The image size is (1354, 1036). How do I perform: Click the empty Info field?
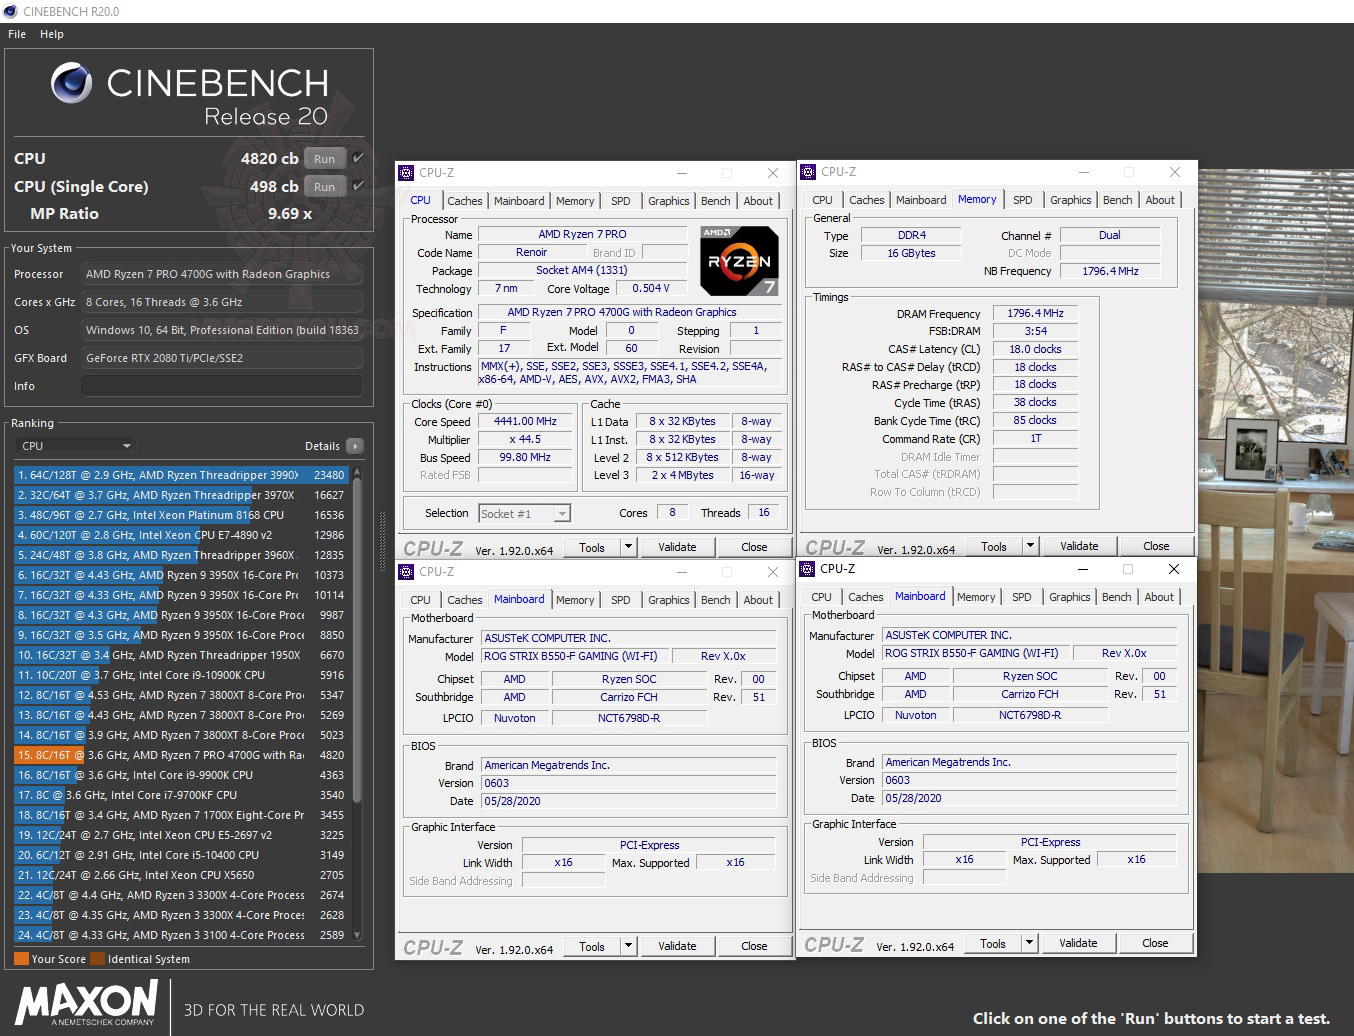[x=221, y=386]
